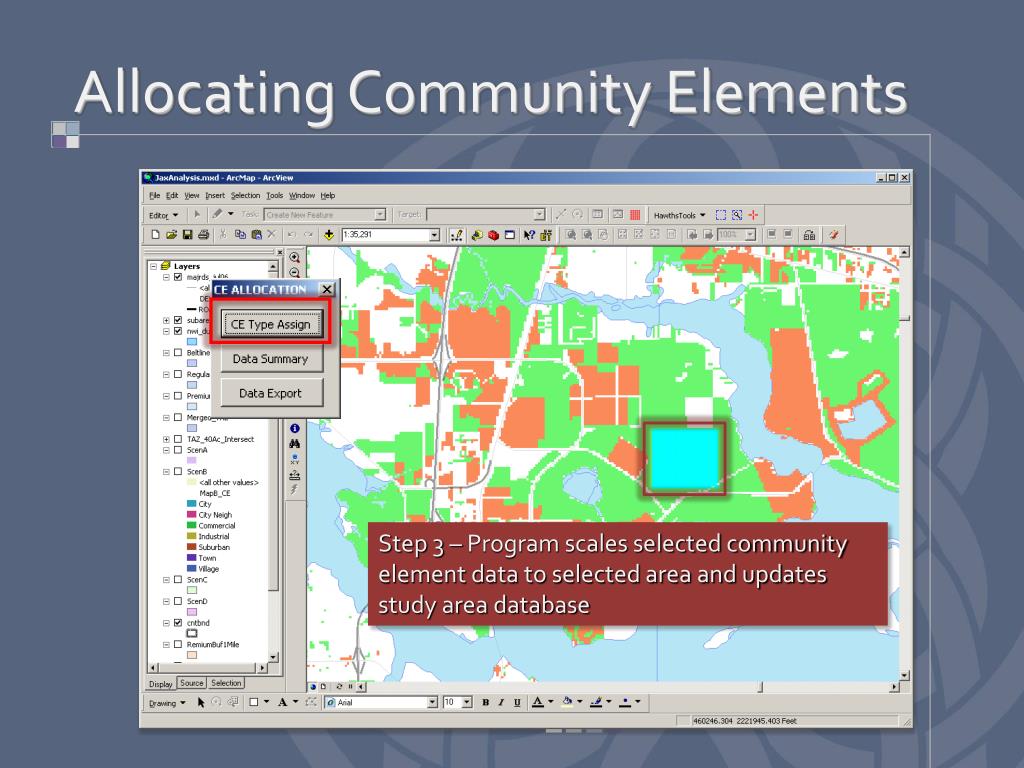Uncheck the majrds layer checkbox
1024x768 pixels.
(178, 277)
